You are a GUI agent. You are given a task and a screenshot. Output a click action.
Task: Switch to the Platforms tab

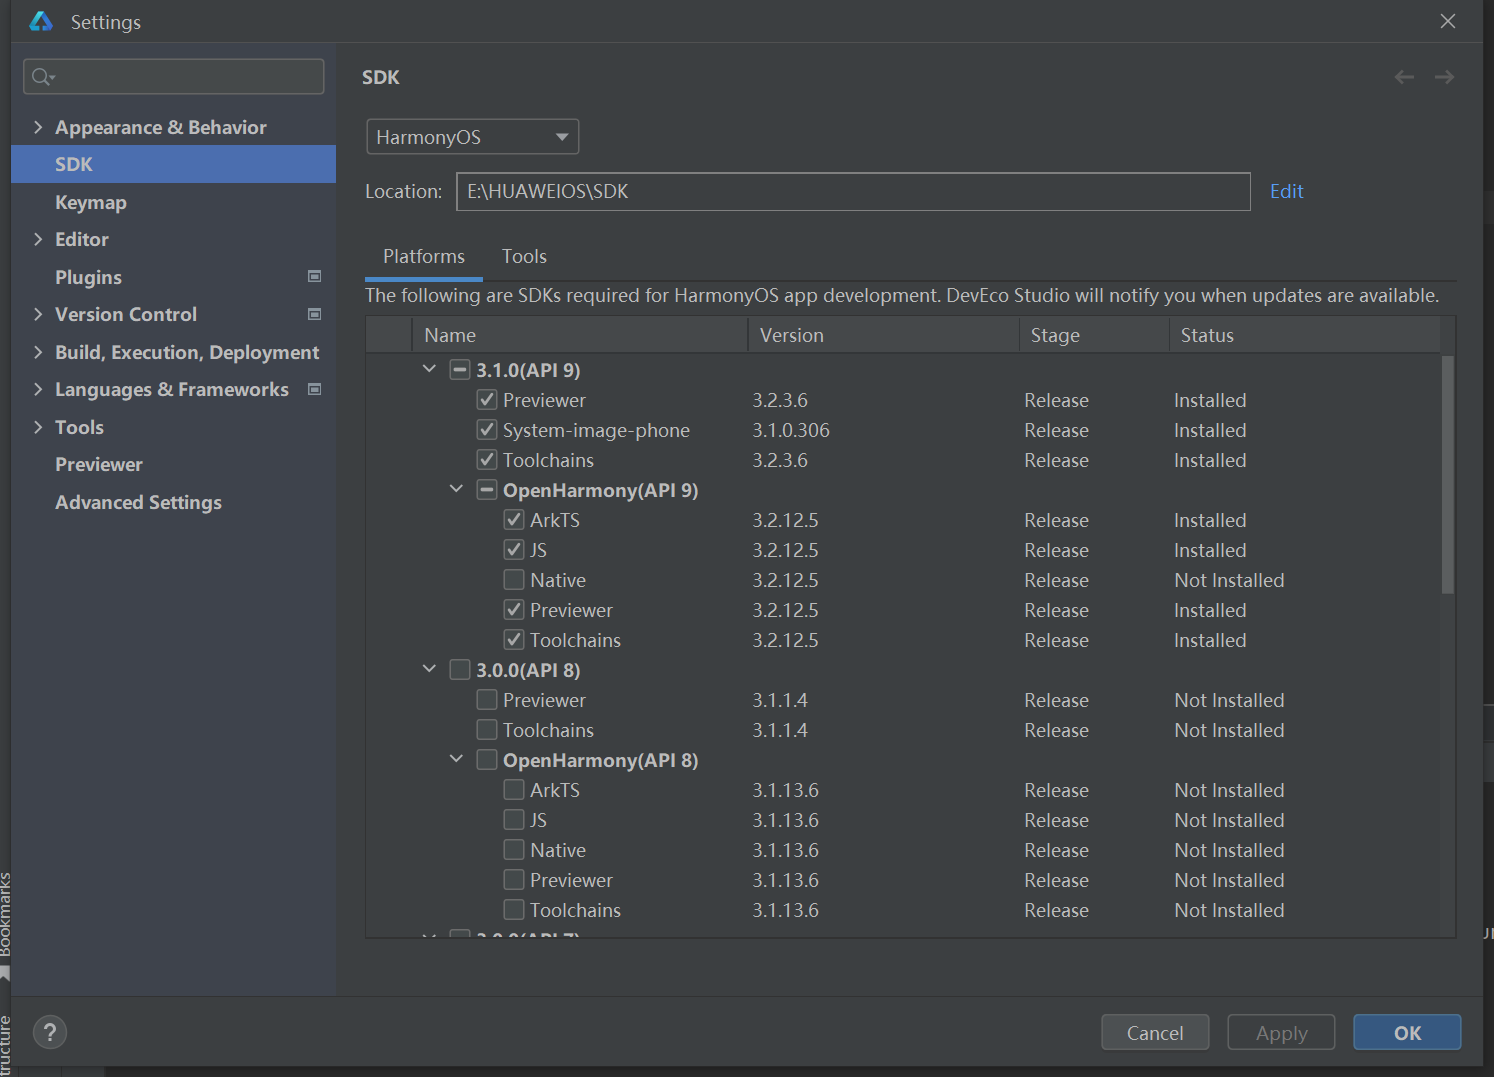[x=424, y=257]
